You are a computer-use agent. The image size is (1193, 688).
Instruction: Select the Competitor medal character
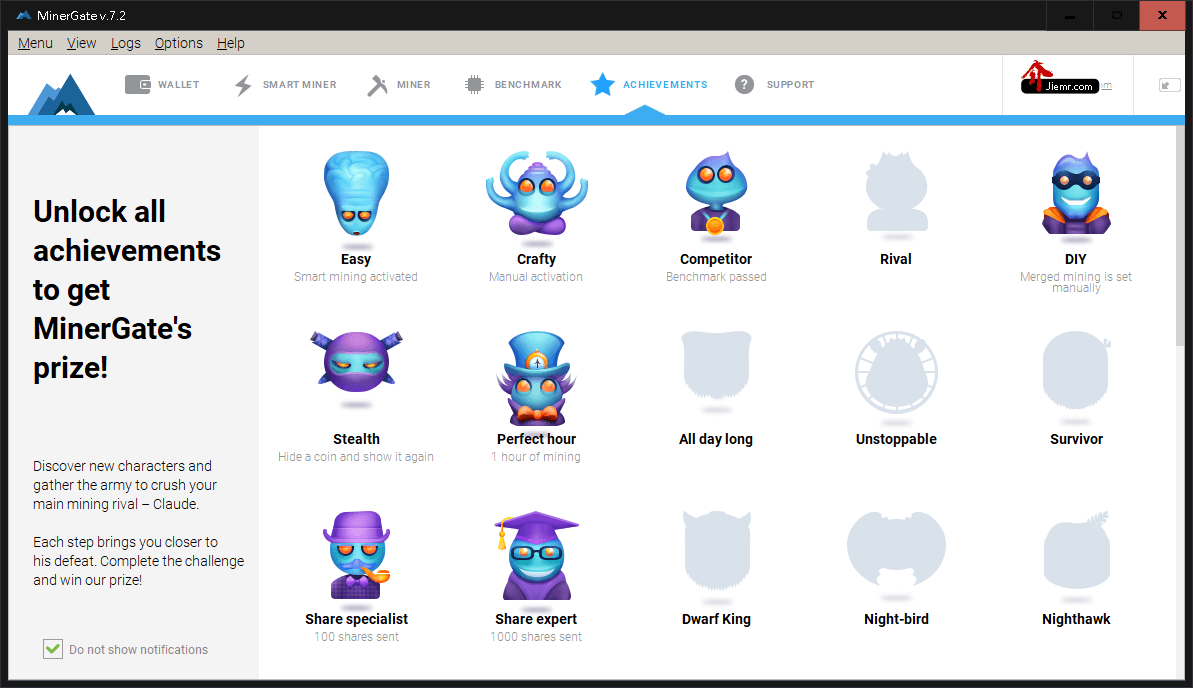click(716, 193)
